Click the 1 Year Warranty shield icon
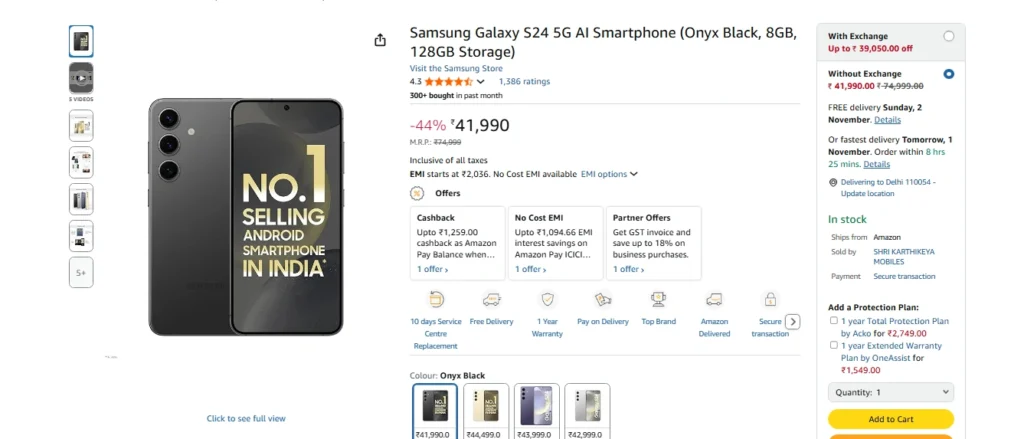This screenshot has width=1024, height=439. point(547,299)
